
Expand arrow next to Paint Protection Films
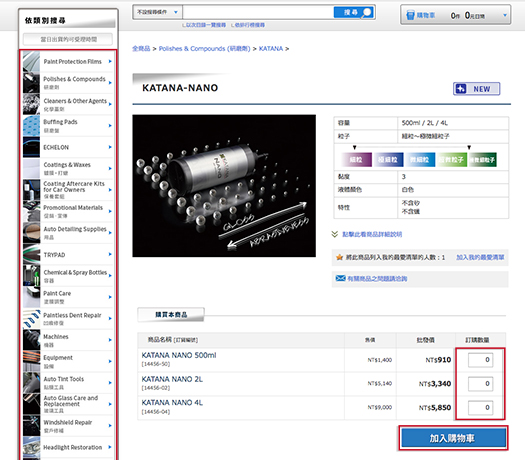(110, 61)
